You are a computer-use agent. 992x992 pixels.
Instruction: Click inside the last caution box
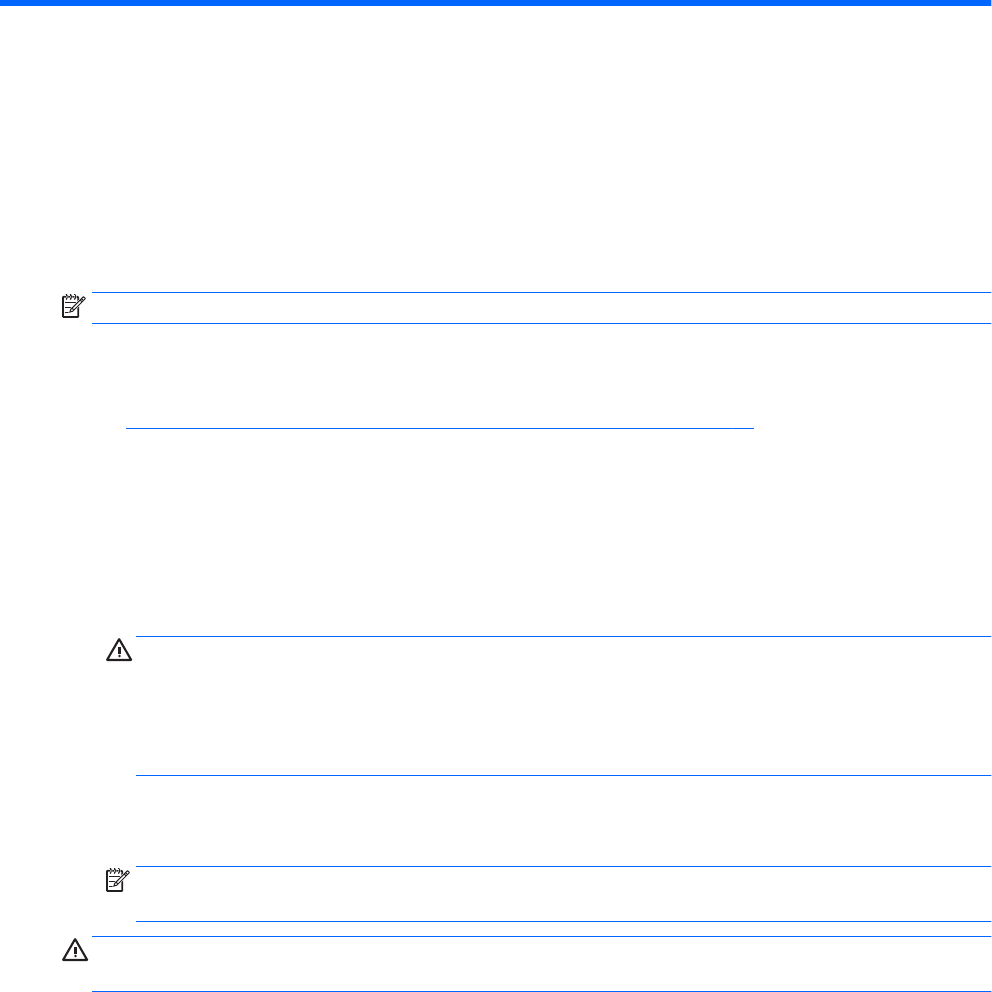point(540,964)
